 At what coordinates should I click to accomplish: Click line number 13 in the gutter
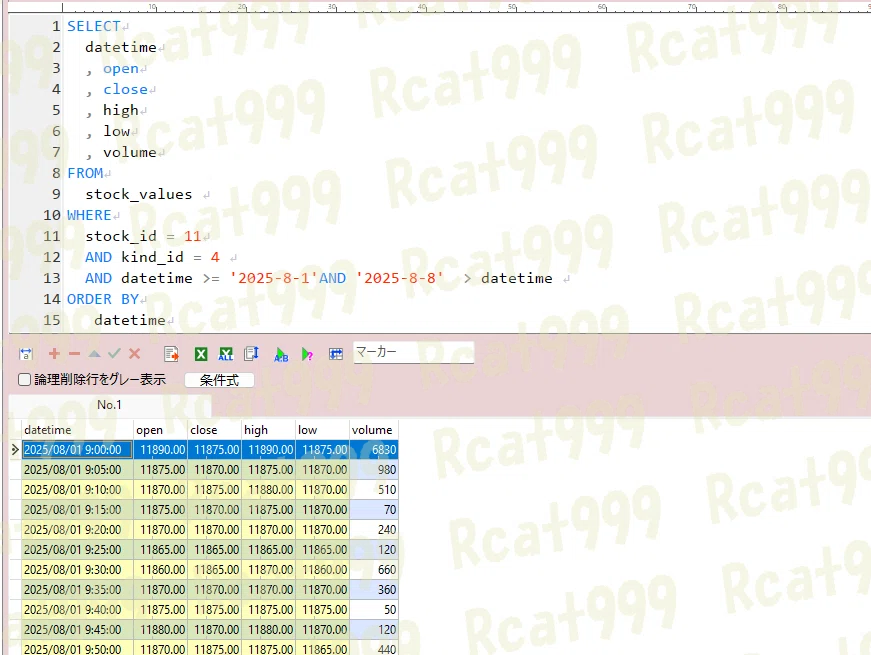click(x=52, y=278)
